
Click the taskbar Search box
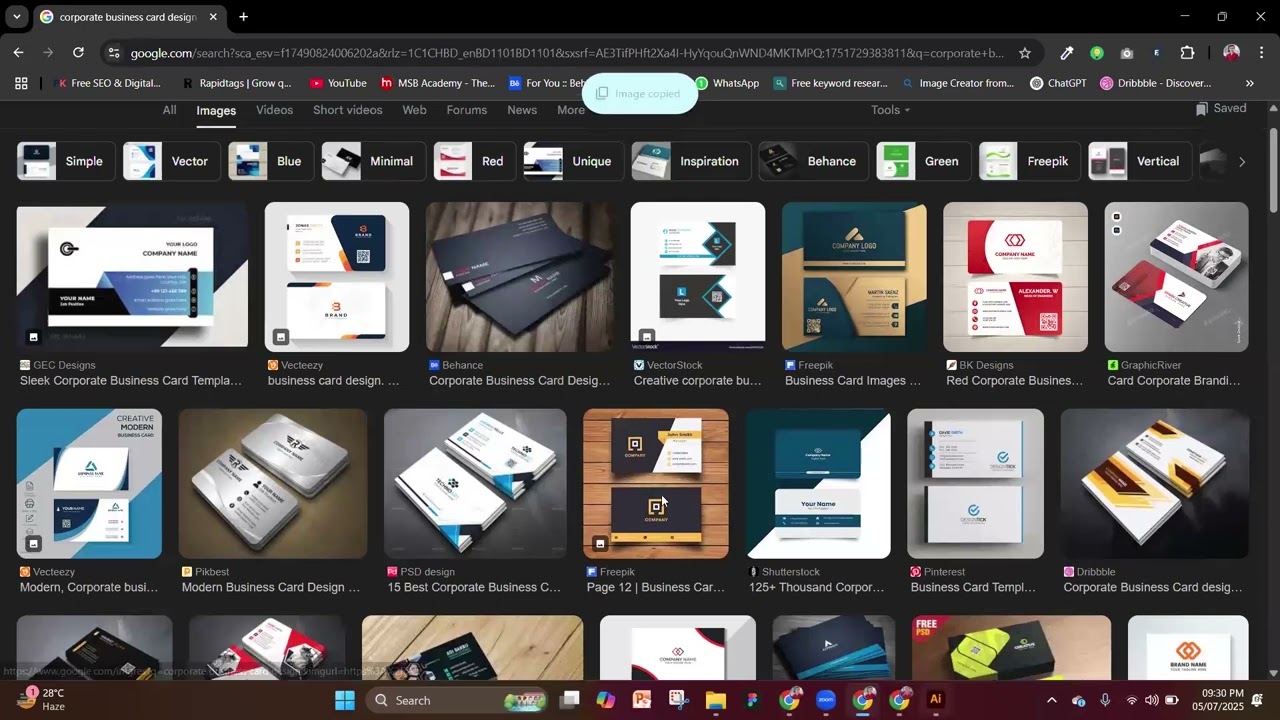point(457,700)
